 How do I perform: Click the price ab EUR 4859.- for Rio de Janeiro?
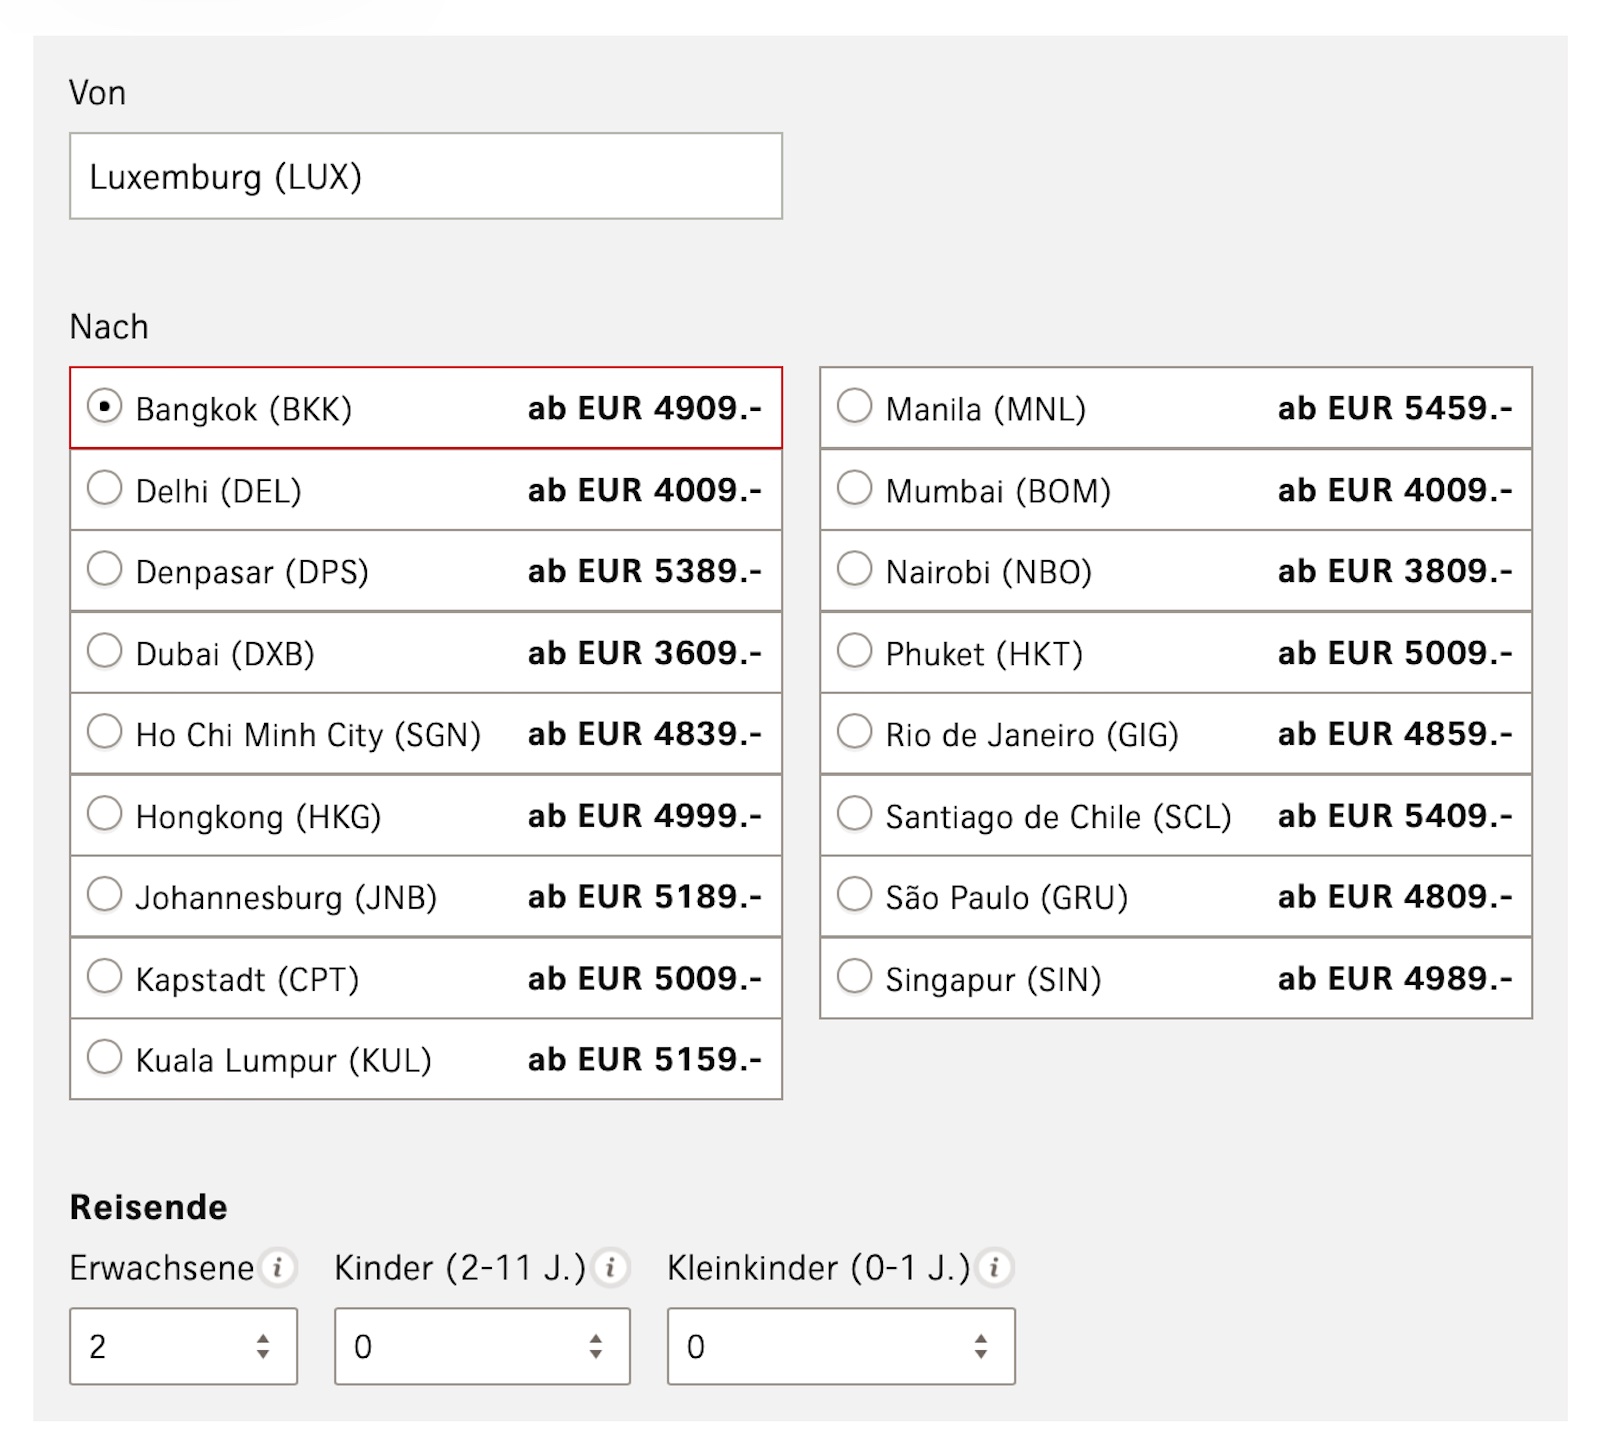pos(1395,734)
